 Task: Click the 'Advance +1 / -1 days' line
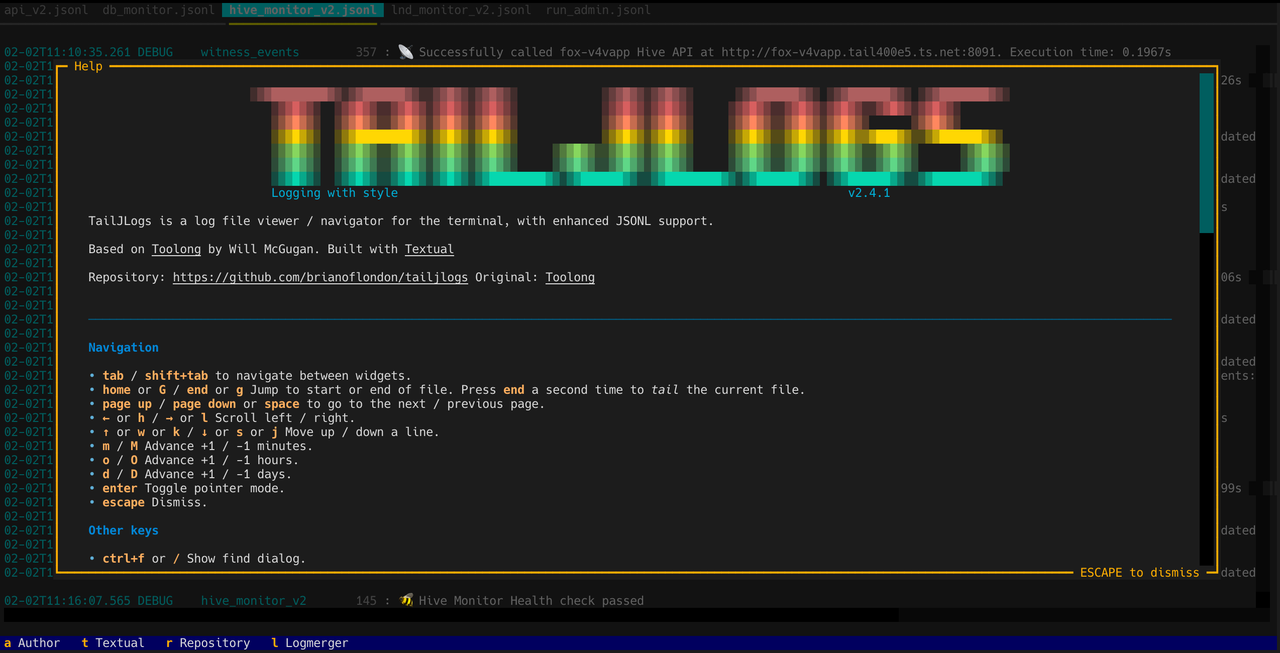[x=190, y=474]
